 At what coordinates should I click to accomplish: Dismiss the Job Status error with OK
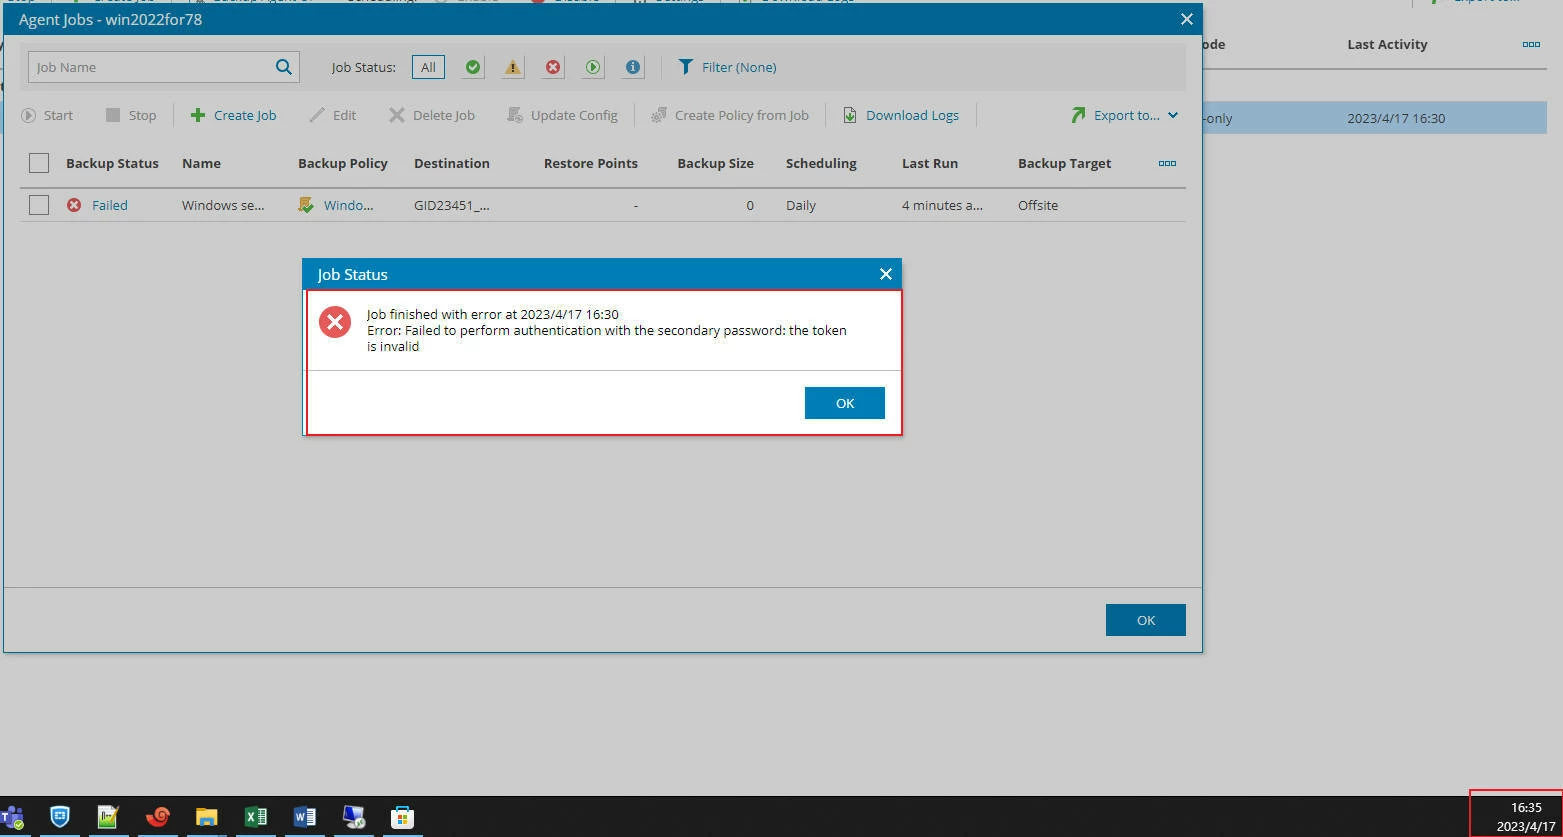844,402
